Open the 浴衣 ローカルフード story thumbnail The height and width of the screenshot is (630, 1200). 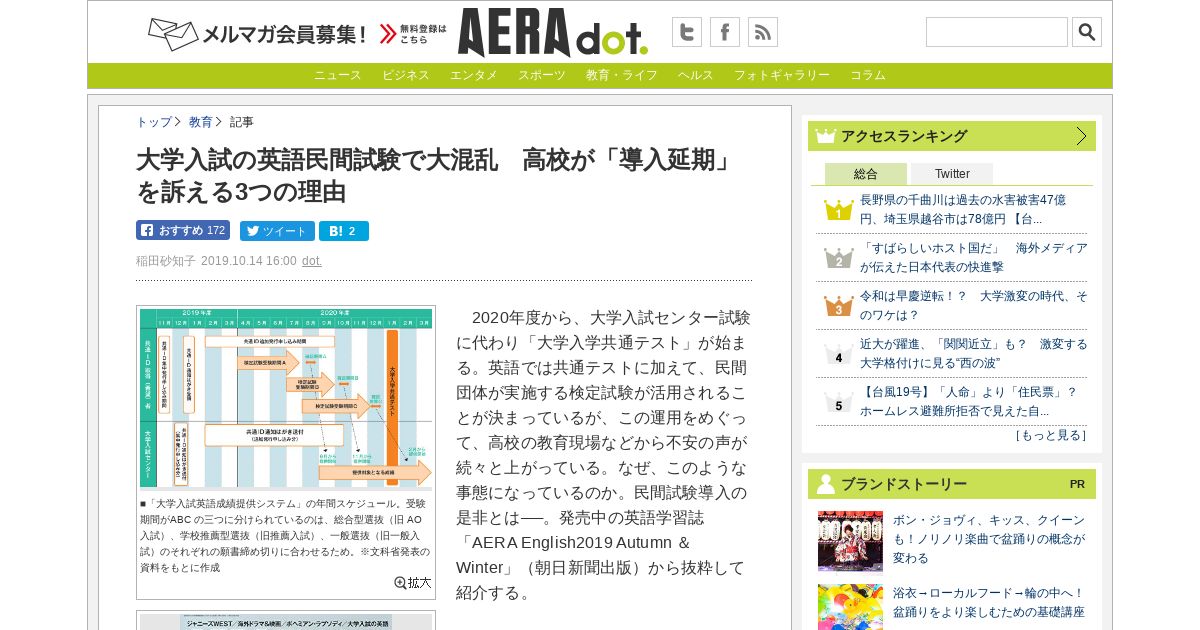[850, 607]
